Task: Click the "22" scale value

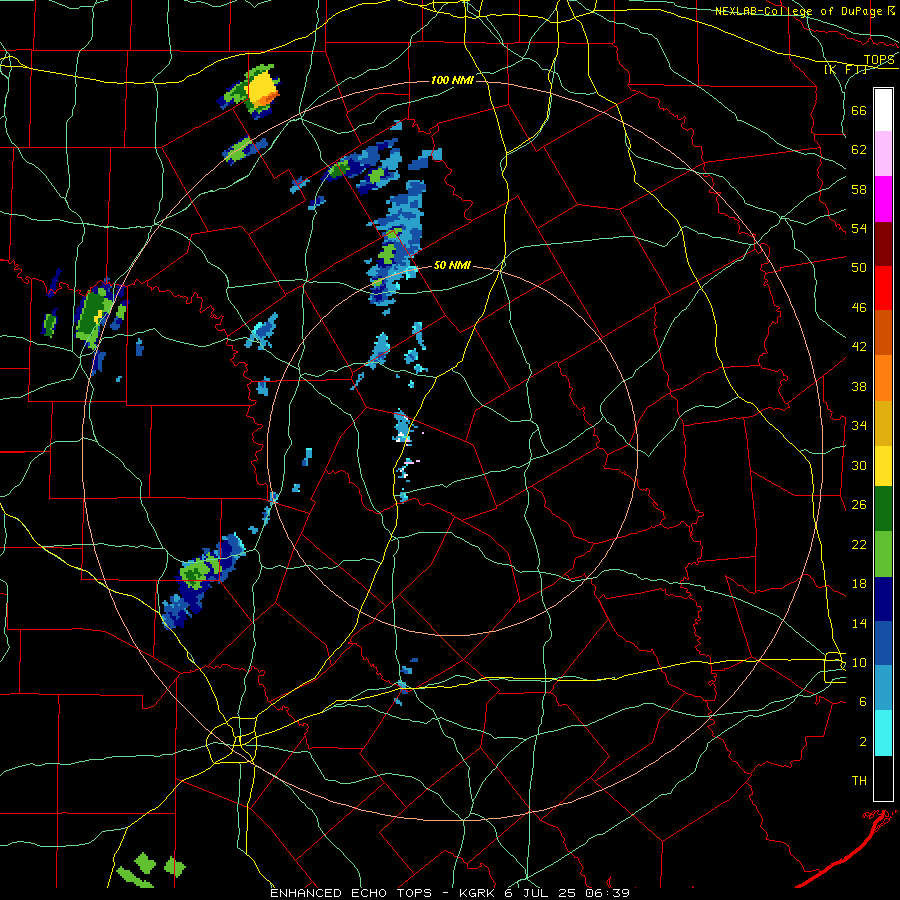Action: 859,545
